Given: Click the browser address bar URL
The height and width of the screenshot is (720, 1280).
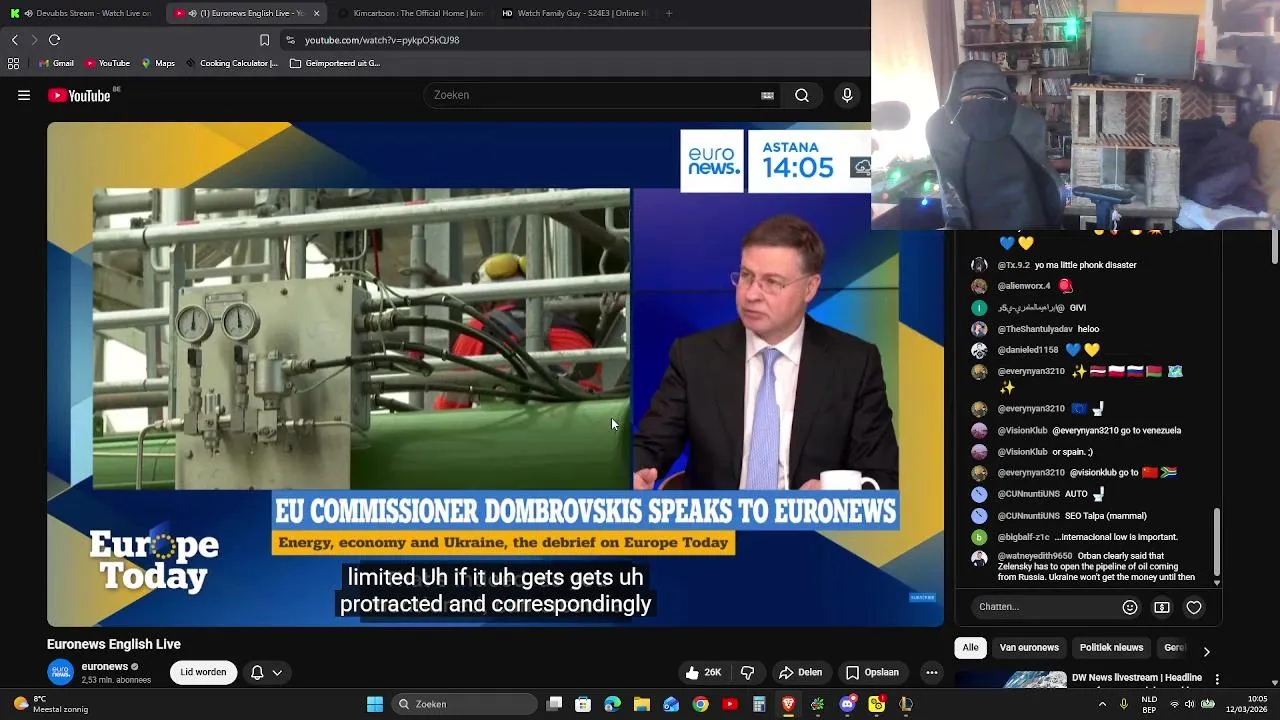Looking at the screenshot, I should coord(382,40).
